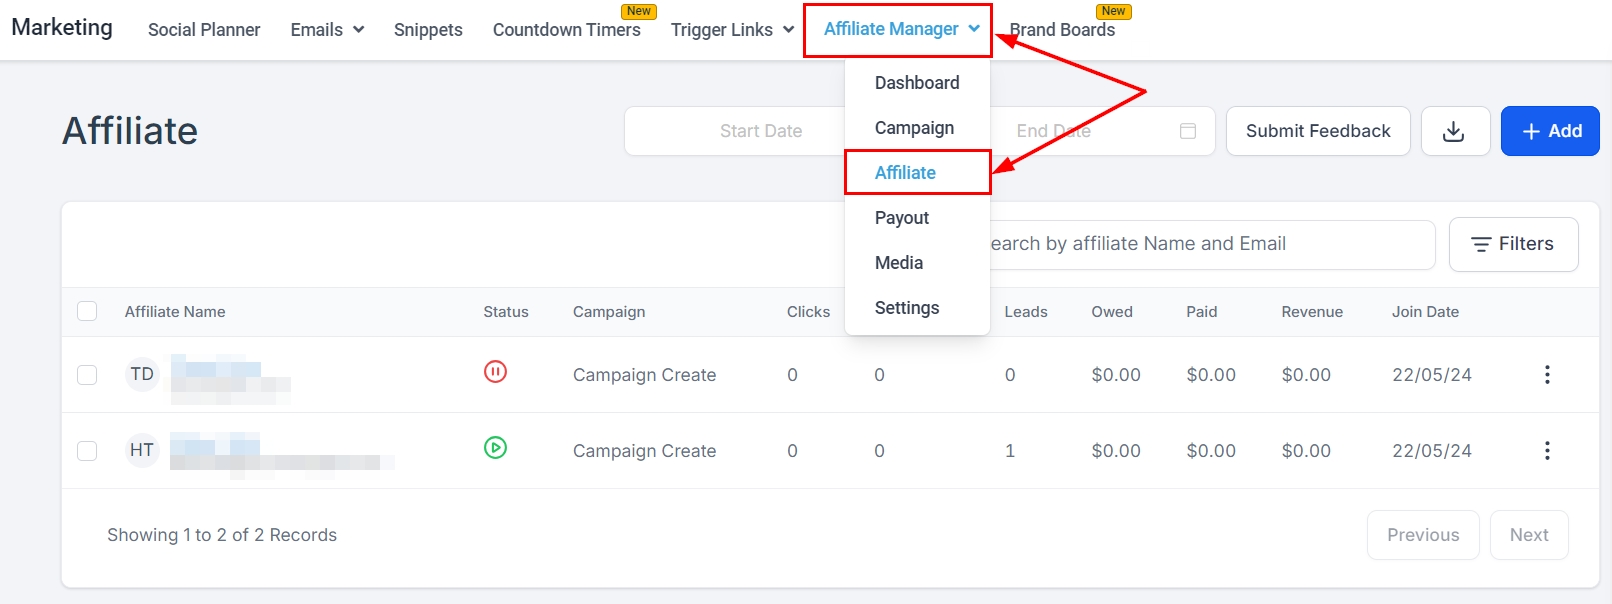Viewport: 1612px width, 604px height.
Task: Expand the Emails dropdown menu
Action: pos(327,30)
